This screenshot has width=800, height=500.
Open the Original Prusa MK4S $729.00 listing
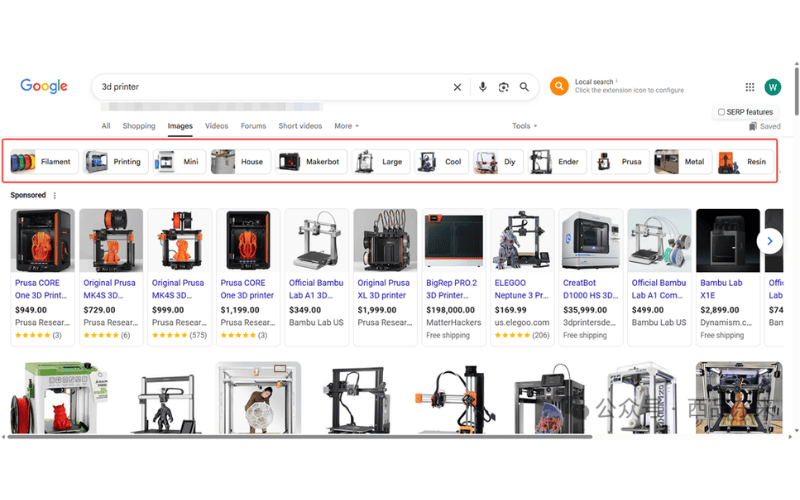[109, 289]
